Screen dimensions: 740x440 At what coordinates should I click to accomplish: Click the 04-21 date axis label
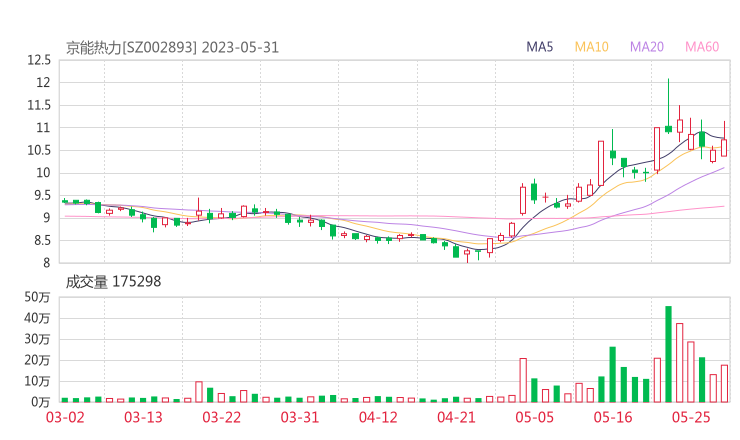point(456,417)
